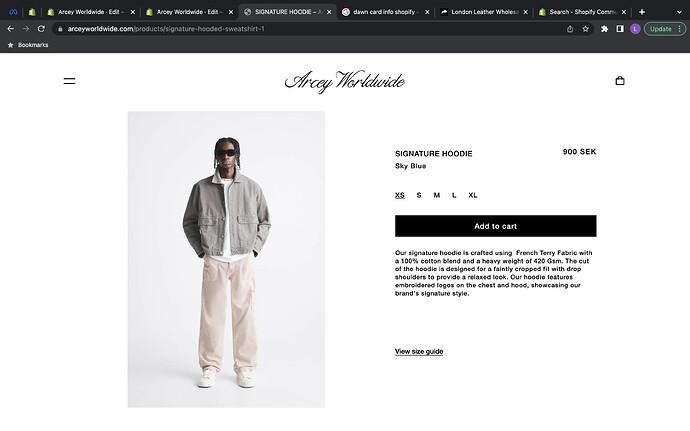
Task: Toggle the browser side panel icon
Action: (620, 29)
